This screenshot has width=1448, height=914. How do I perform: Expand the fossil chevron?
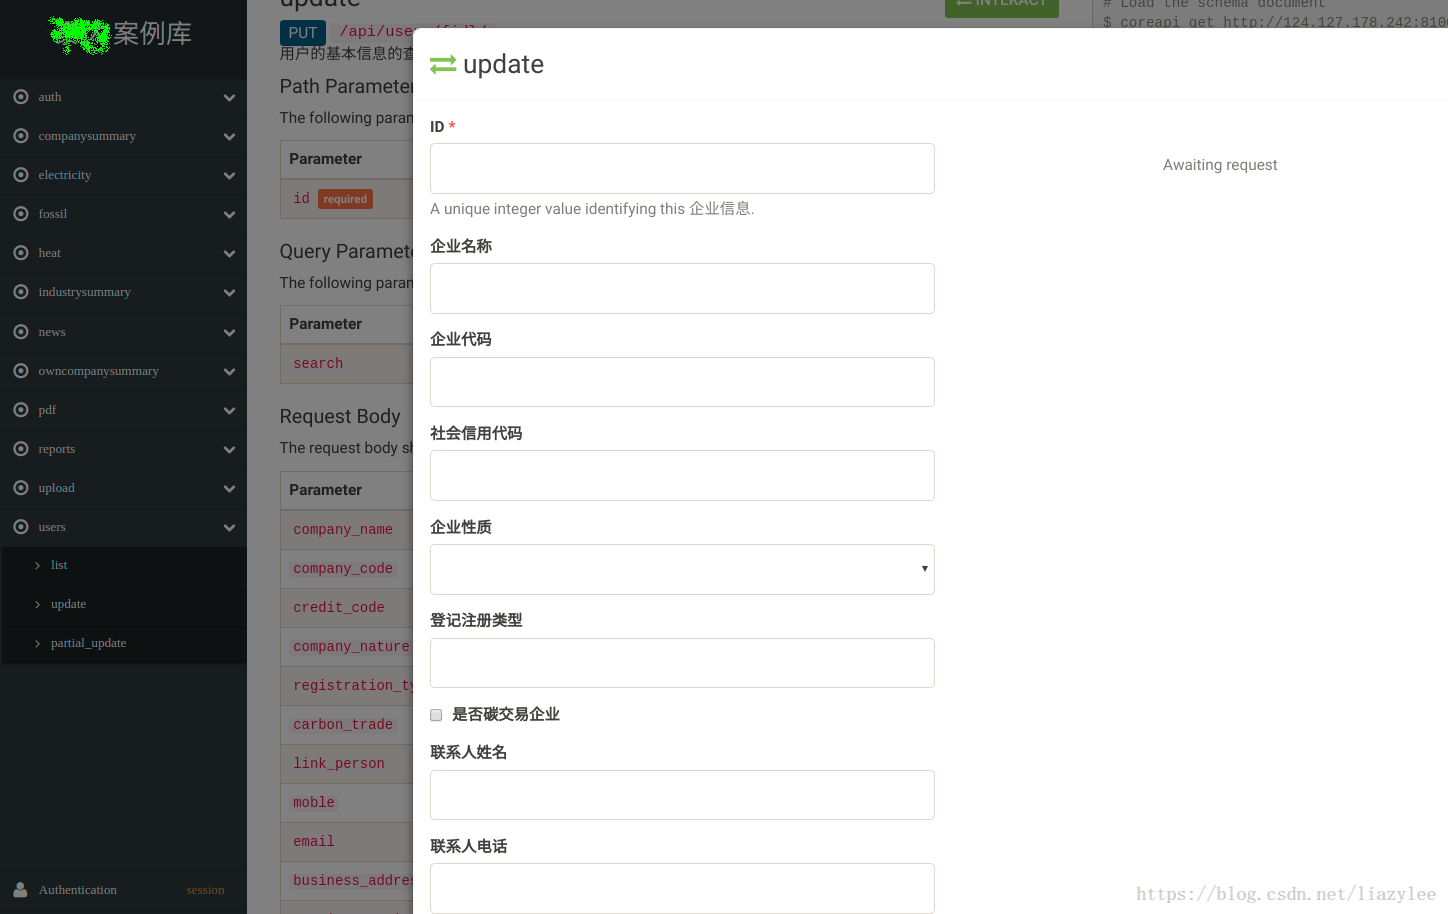tap(230, 215)
